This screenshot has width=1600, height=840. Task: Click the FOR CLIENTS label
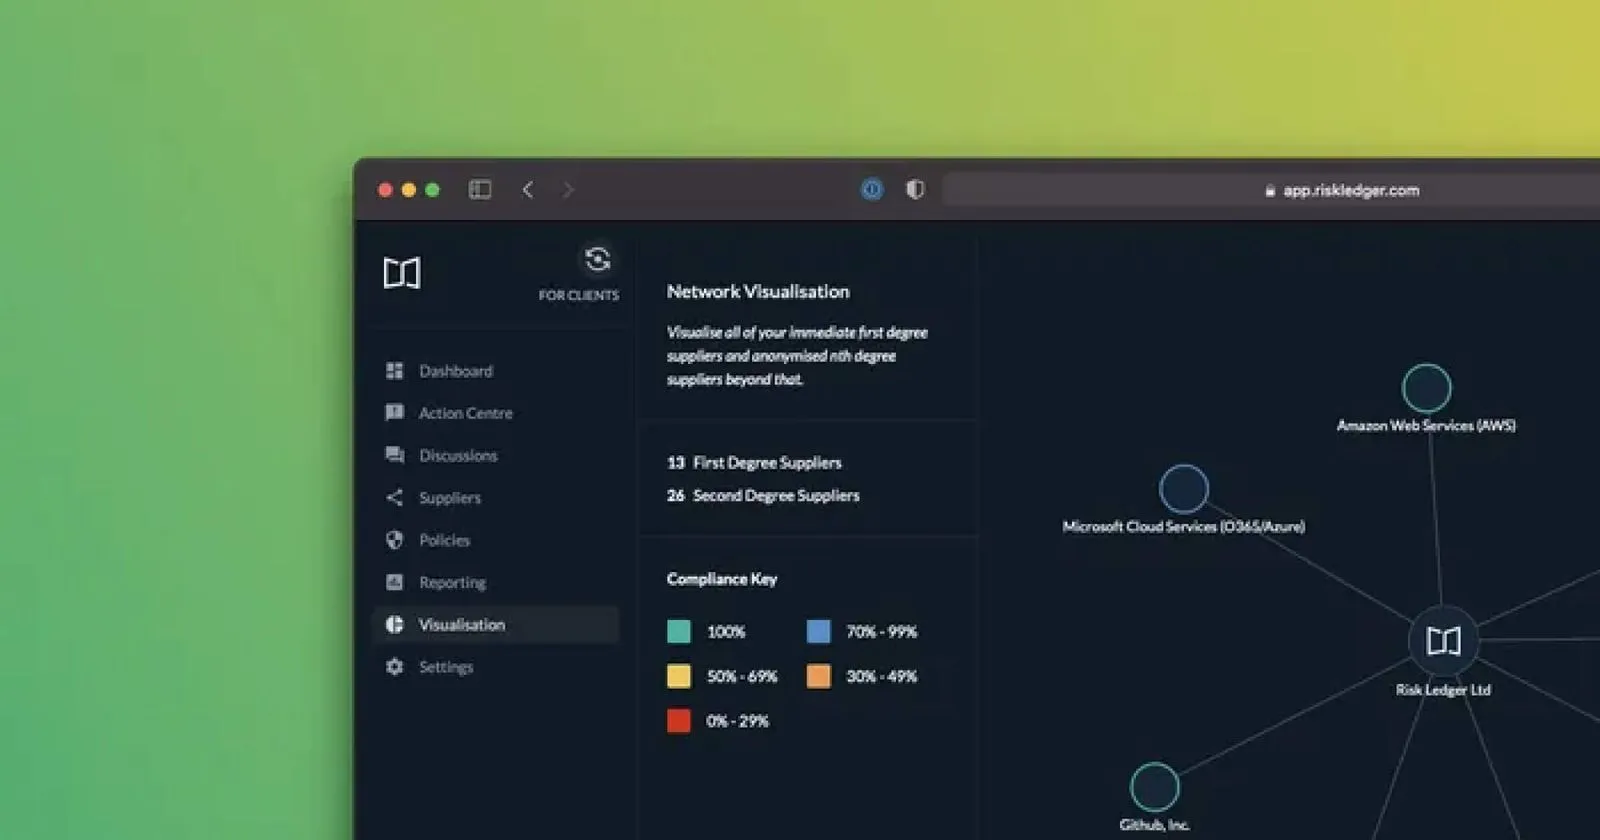[579, 295]
